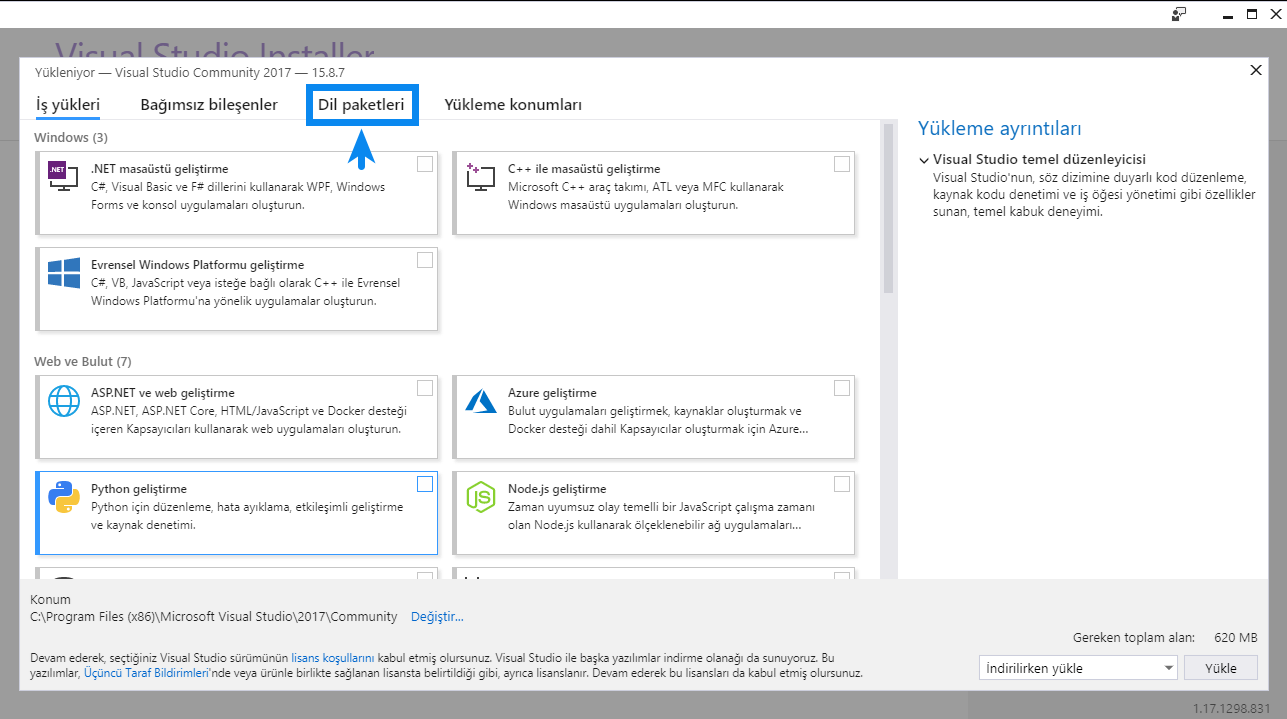Switch to İş yükleri tab

click(x=68, y=104)
